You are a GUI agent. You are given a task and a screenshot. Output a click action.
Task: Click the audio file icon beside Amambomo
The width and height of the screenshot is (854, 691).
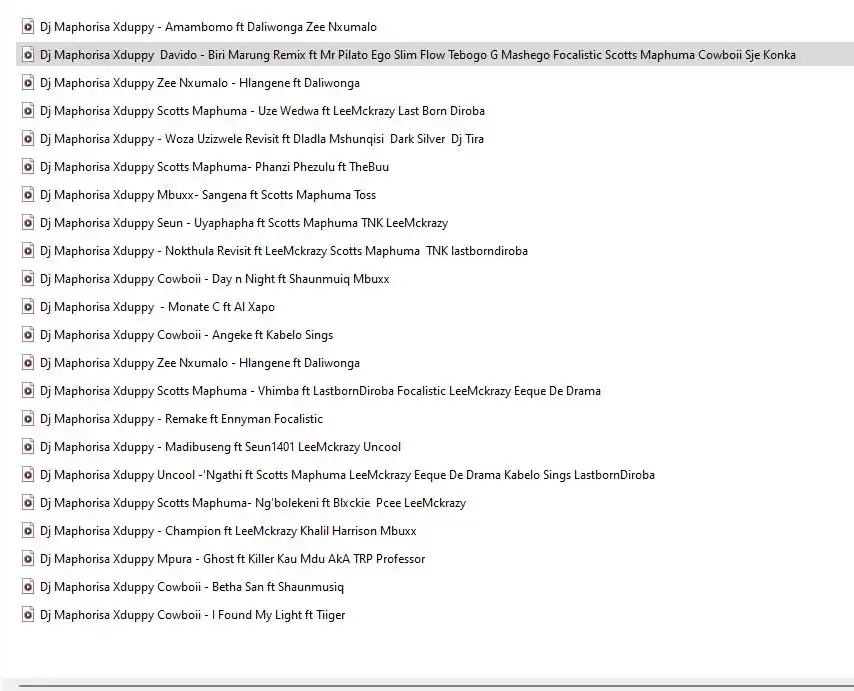point(28,27)
